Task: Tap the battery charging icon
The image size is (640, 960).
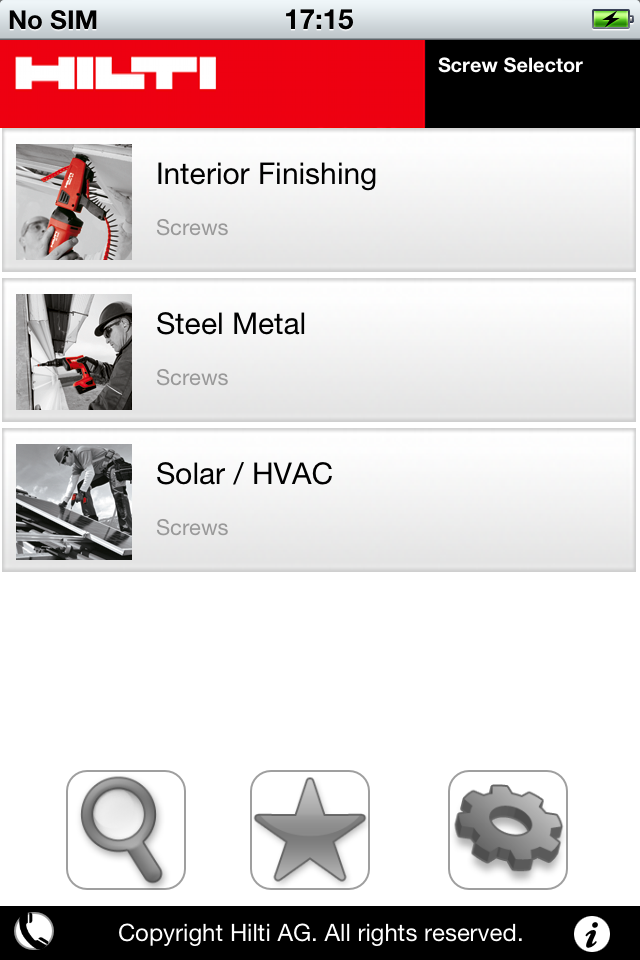Action: tap(612, 19)
